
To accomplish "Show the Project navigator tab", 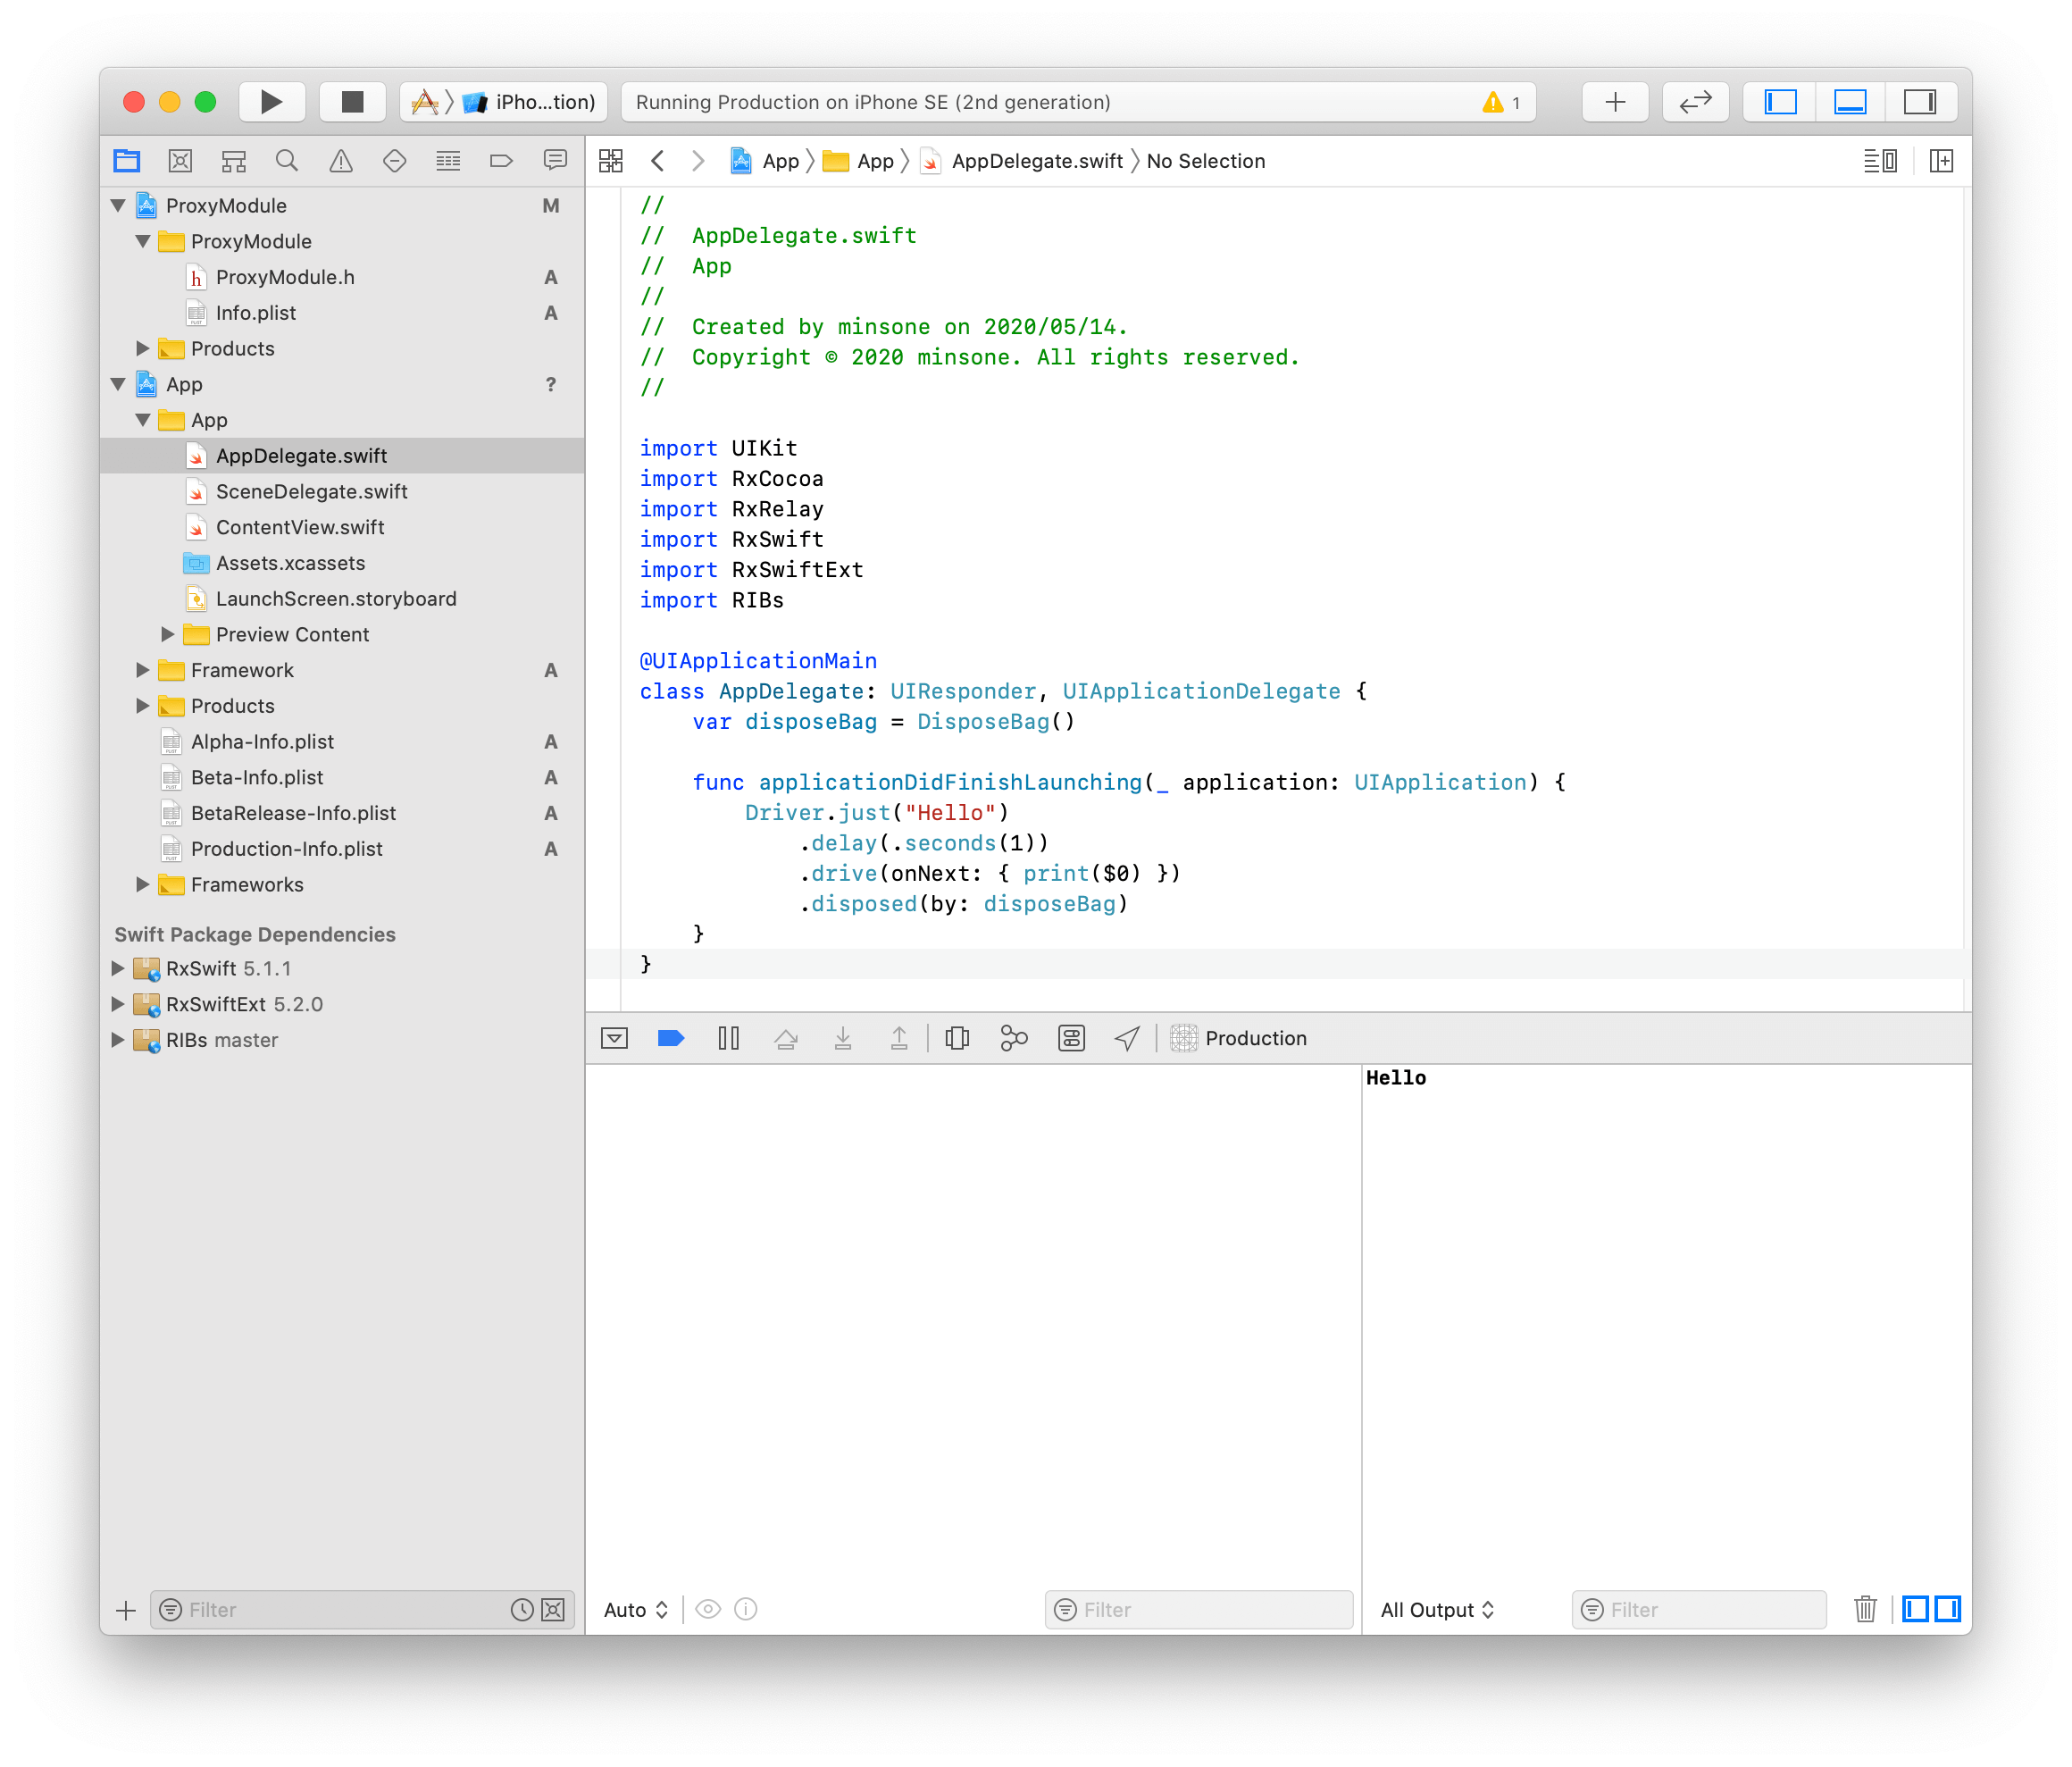I will [127, 161].
